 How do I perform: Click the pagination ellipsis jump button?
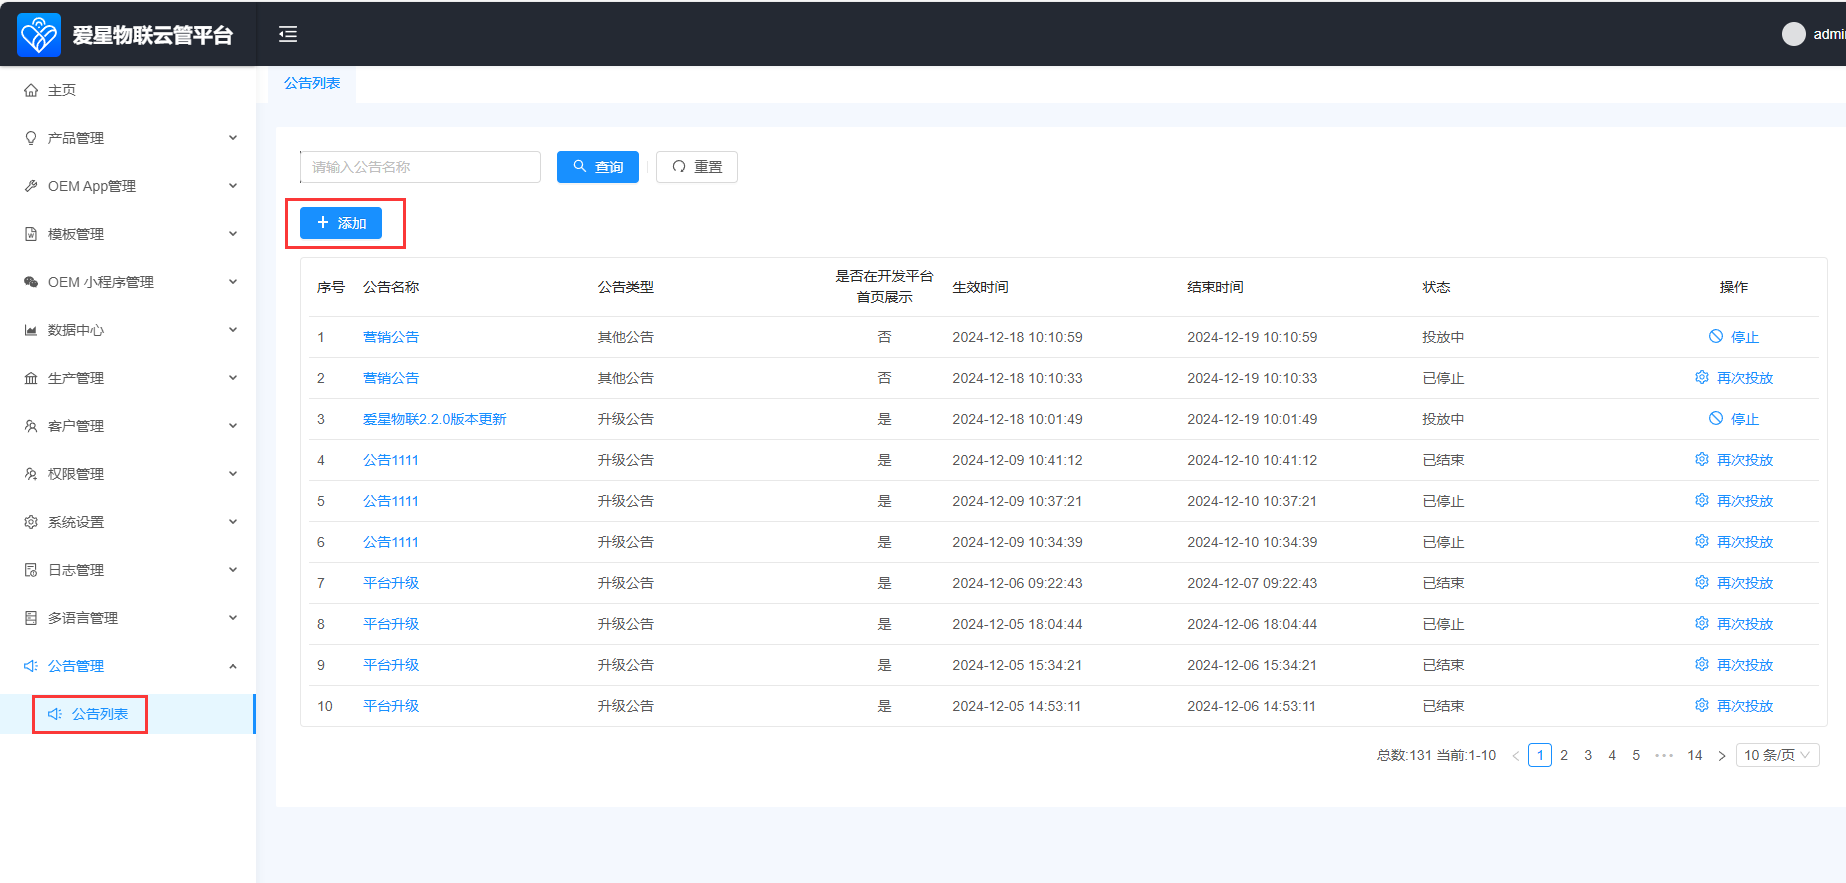[1664, 755]
